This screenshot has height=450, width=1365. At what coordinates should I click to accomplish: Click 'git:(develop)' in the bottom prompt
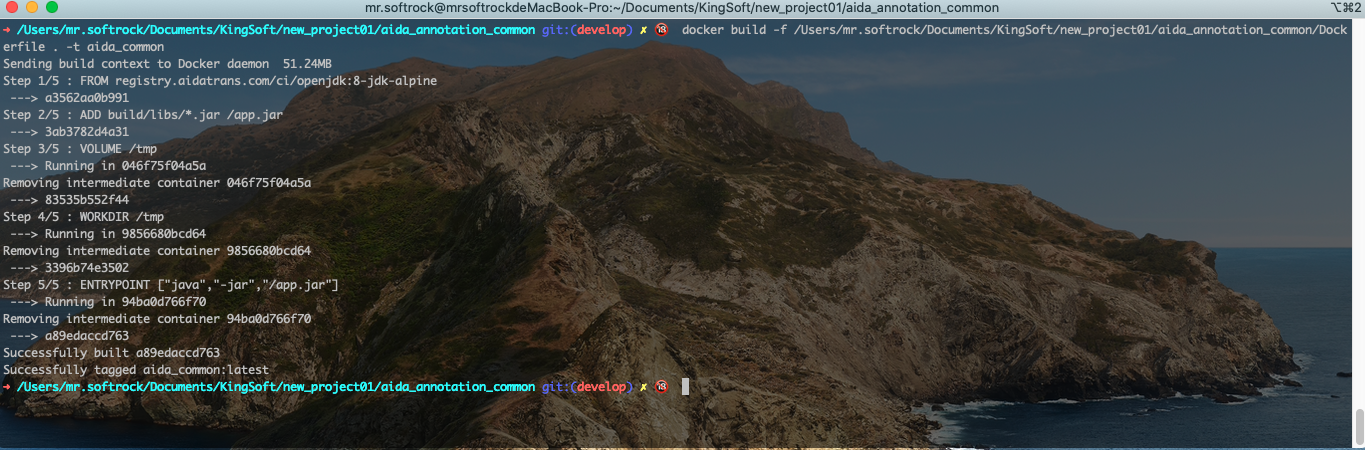[x=587, y=386]
